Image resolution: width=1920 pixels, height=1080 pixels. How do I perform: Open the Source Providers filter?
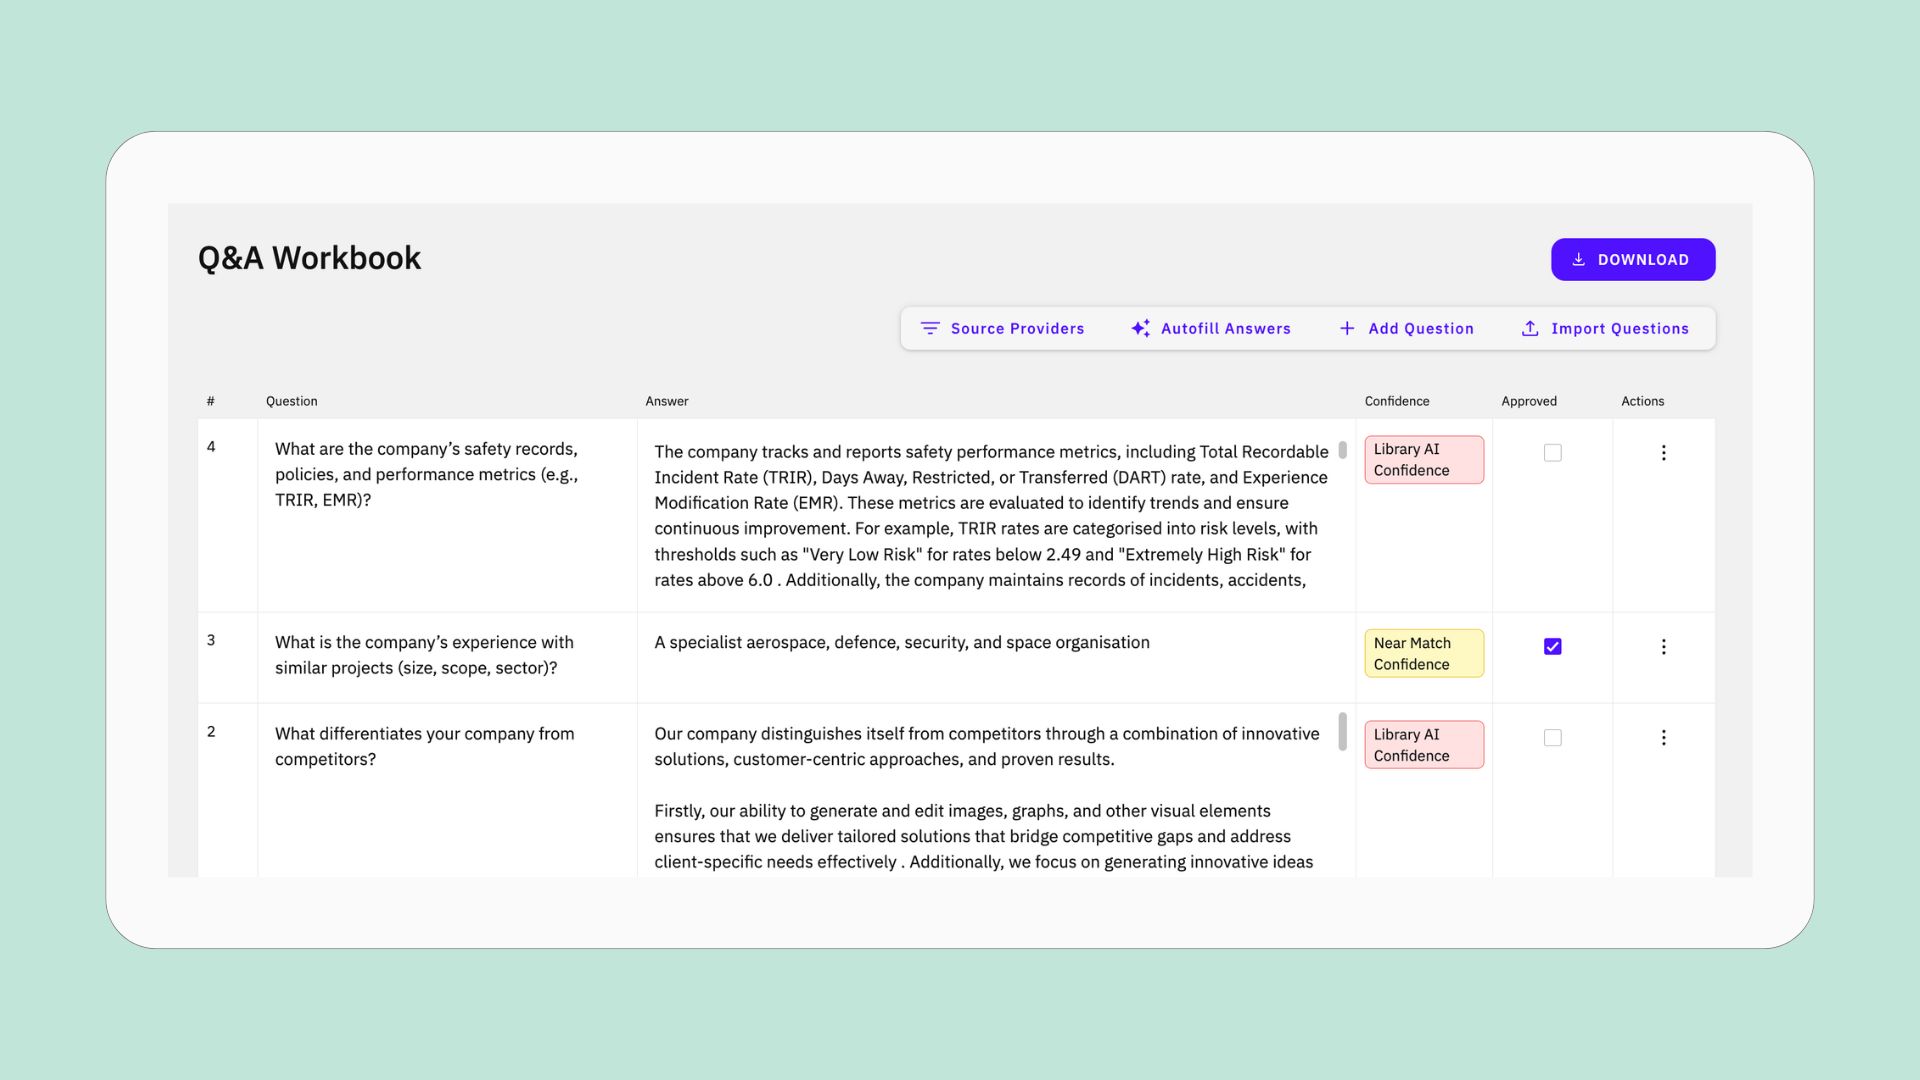pyautogui.click(x=1002, y=328)
